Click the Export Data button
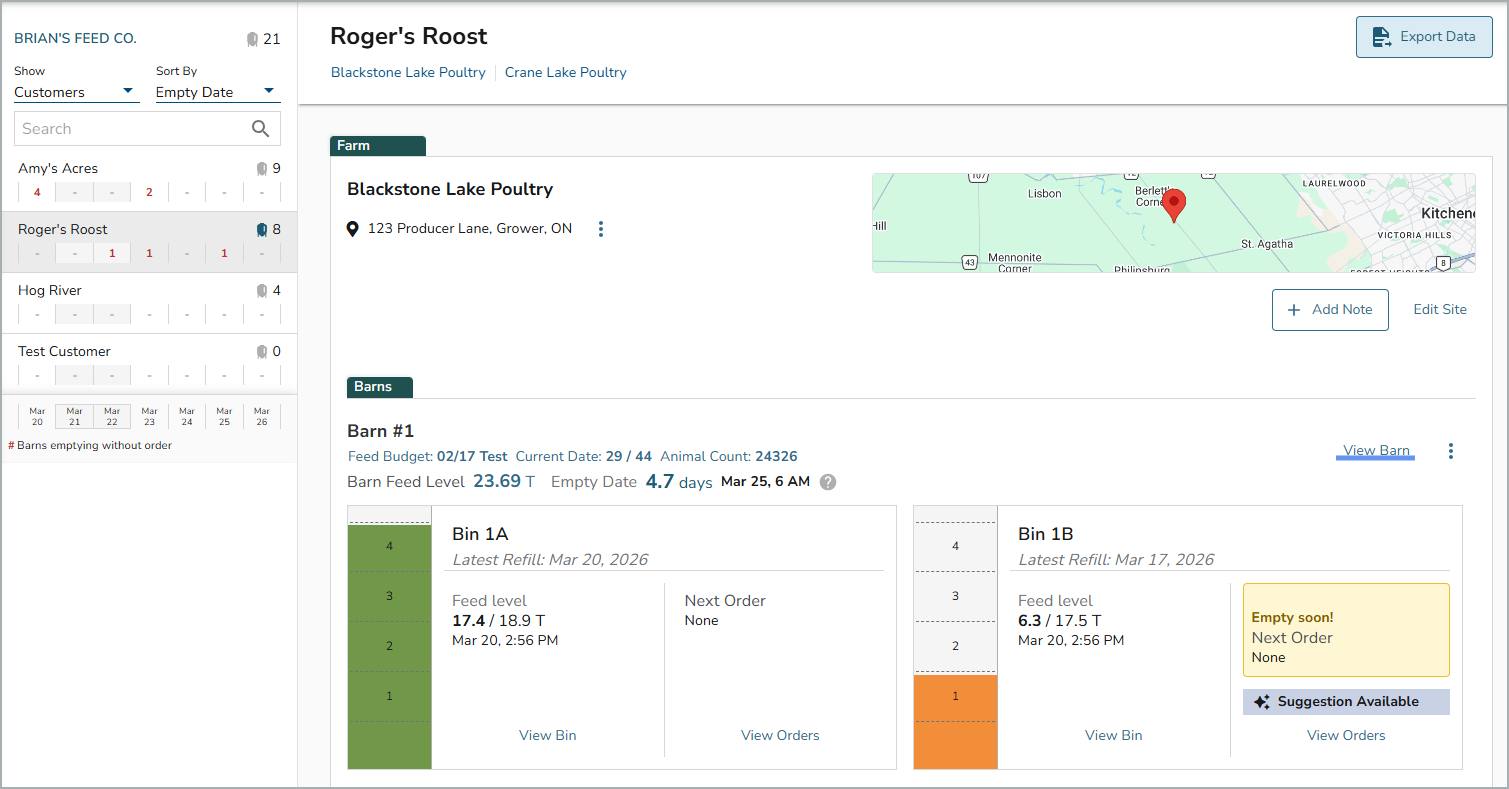The image size is (1509, 789). pos(1424,37)
